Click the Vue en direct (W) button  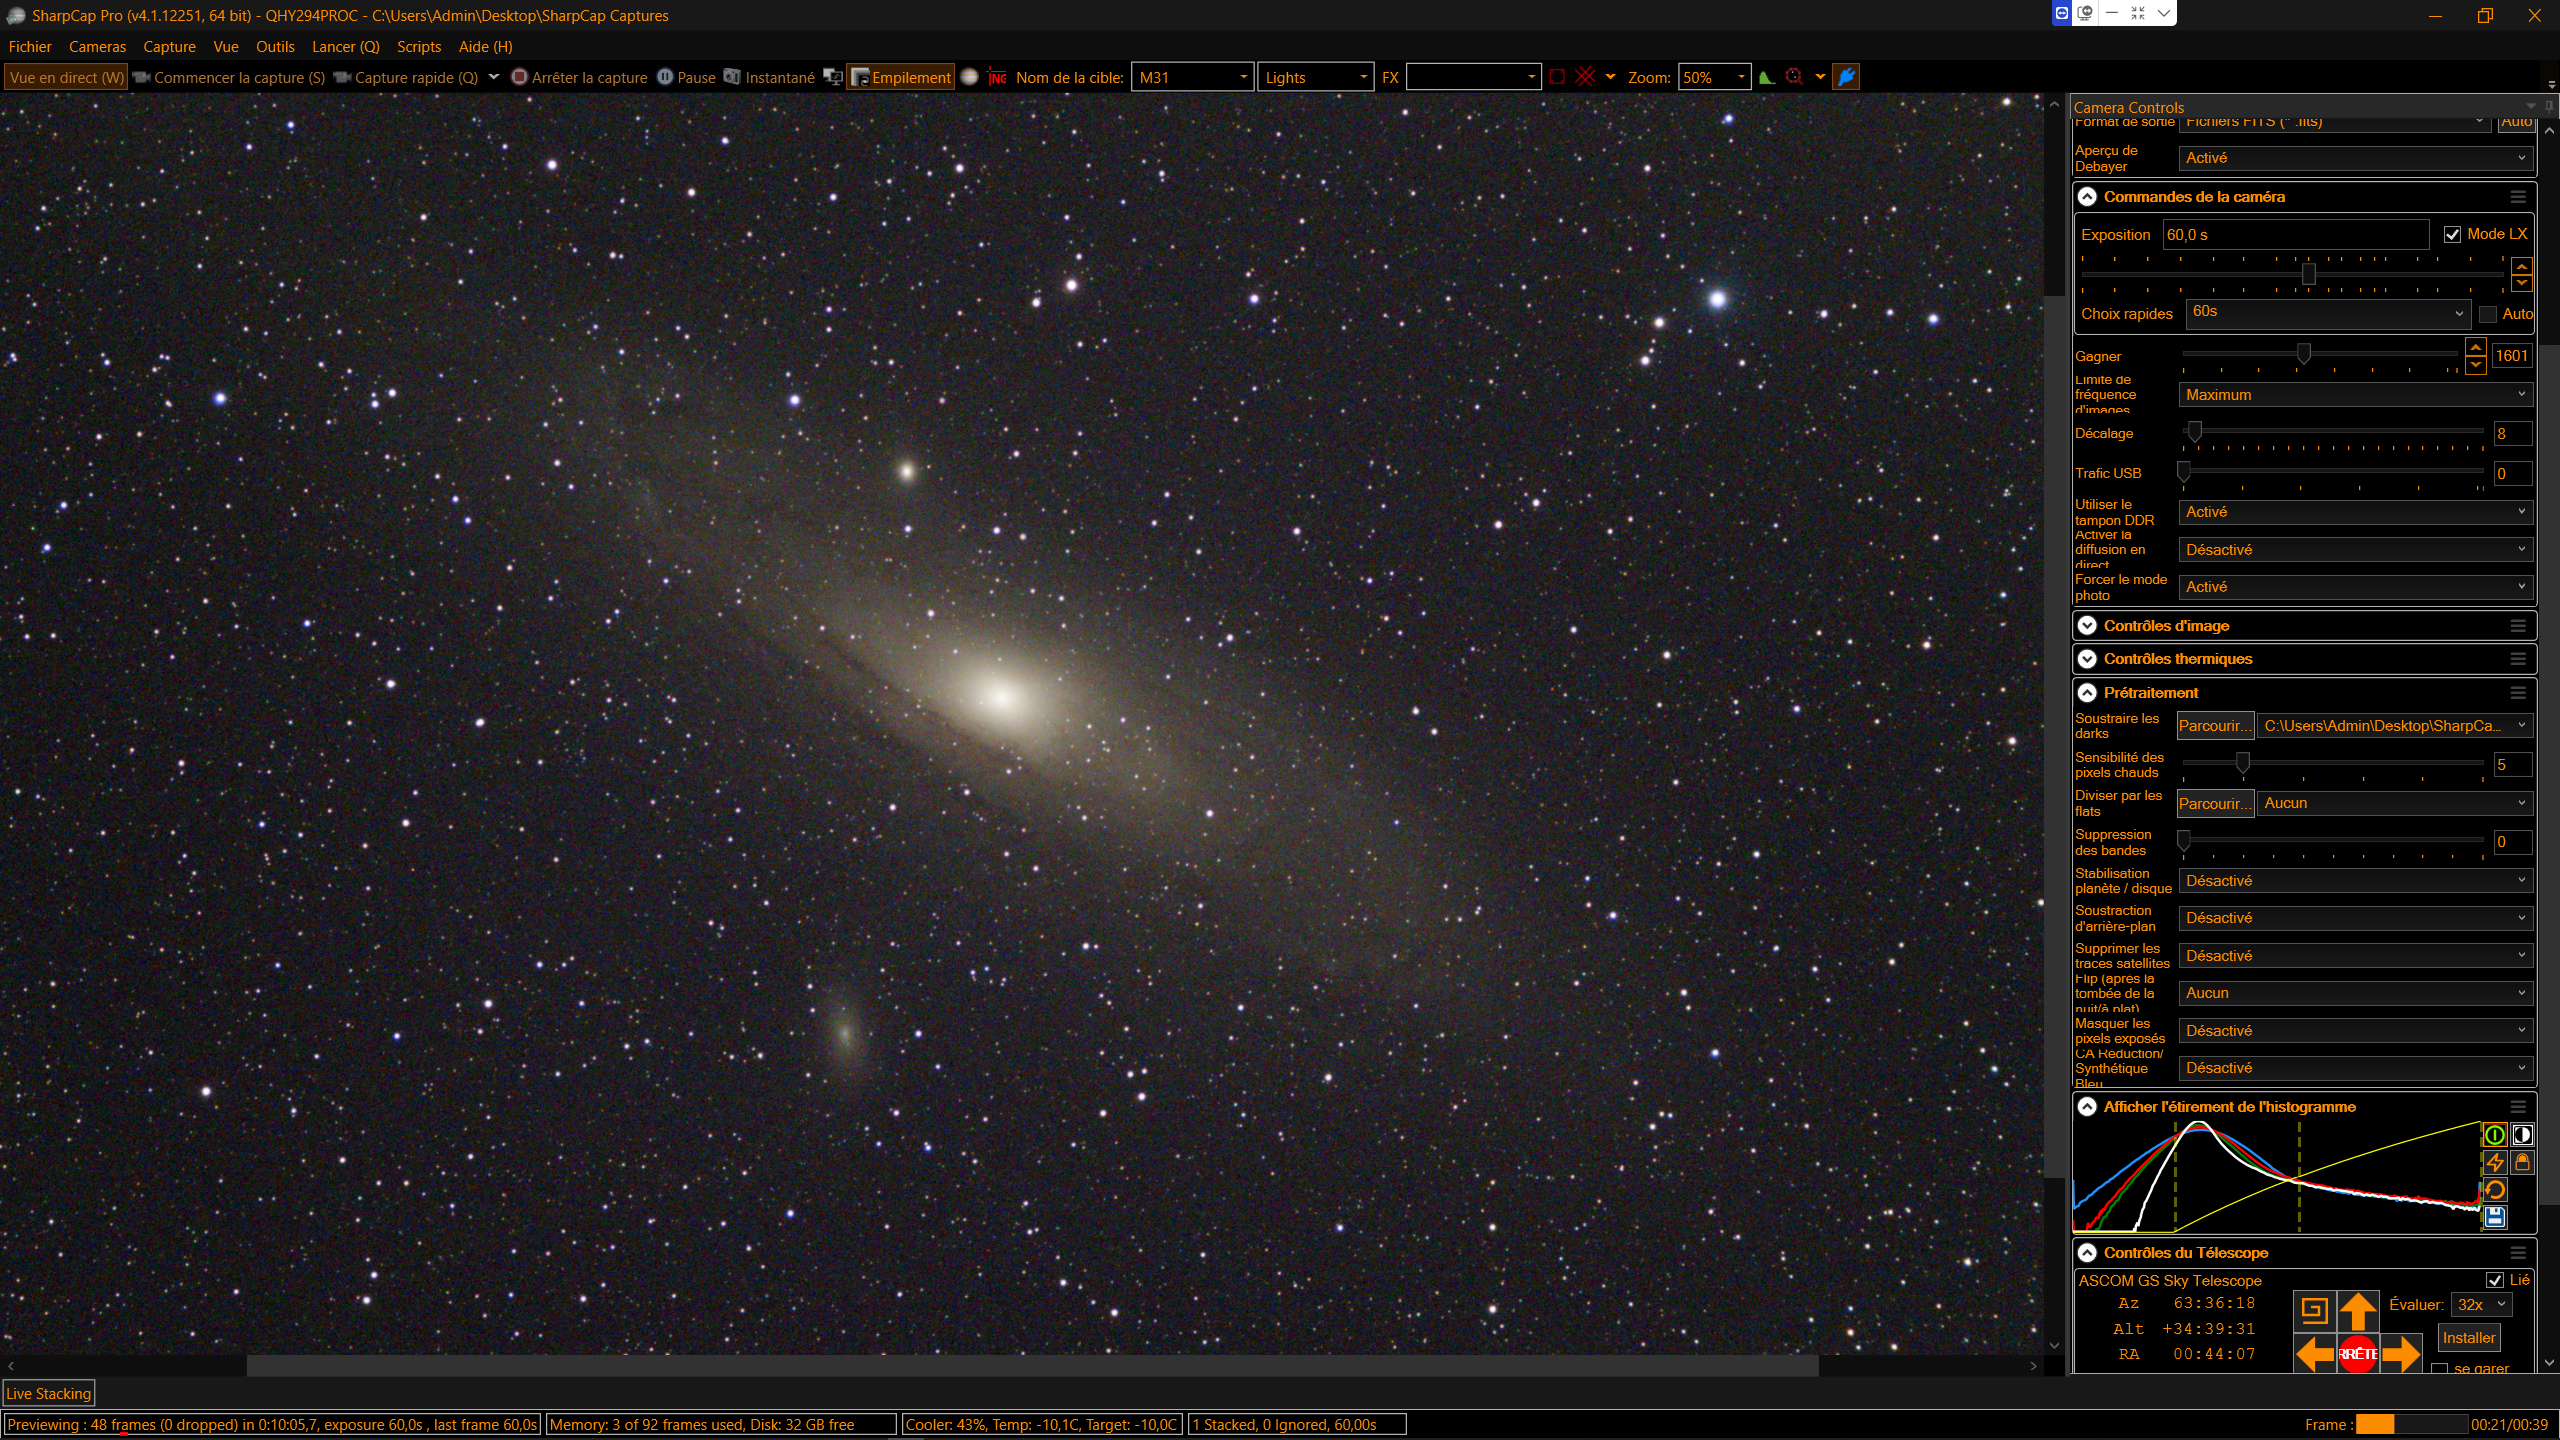click(x=66, y=77)
